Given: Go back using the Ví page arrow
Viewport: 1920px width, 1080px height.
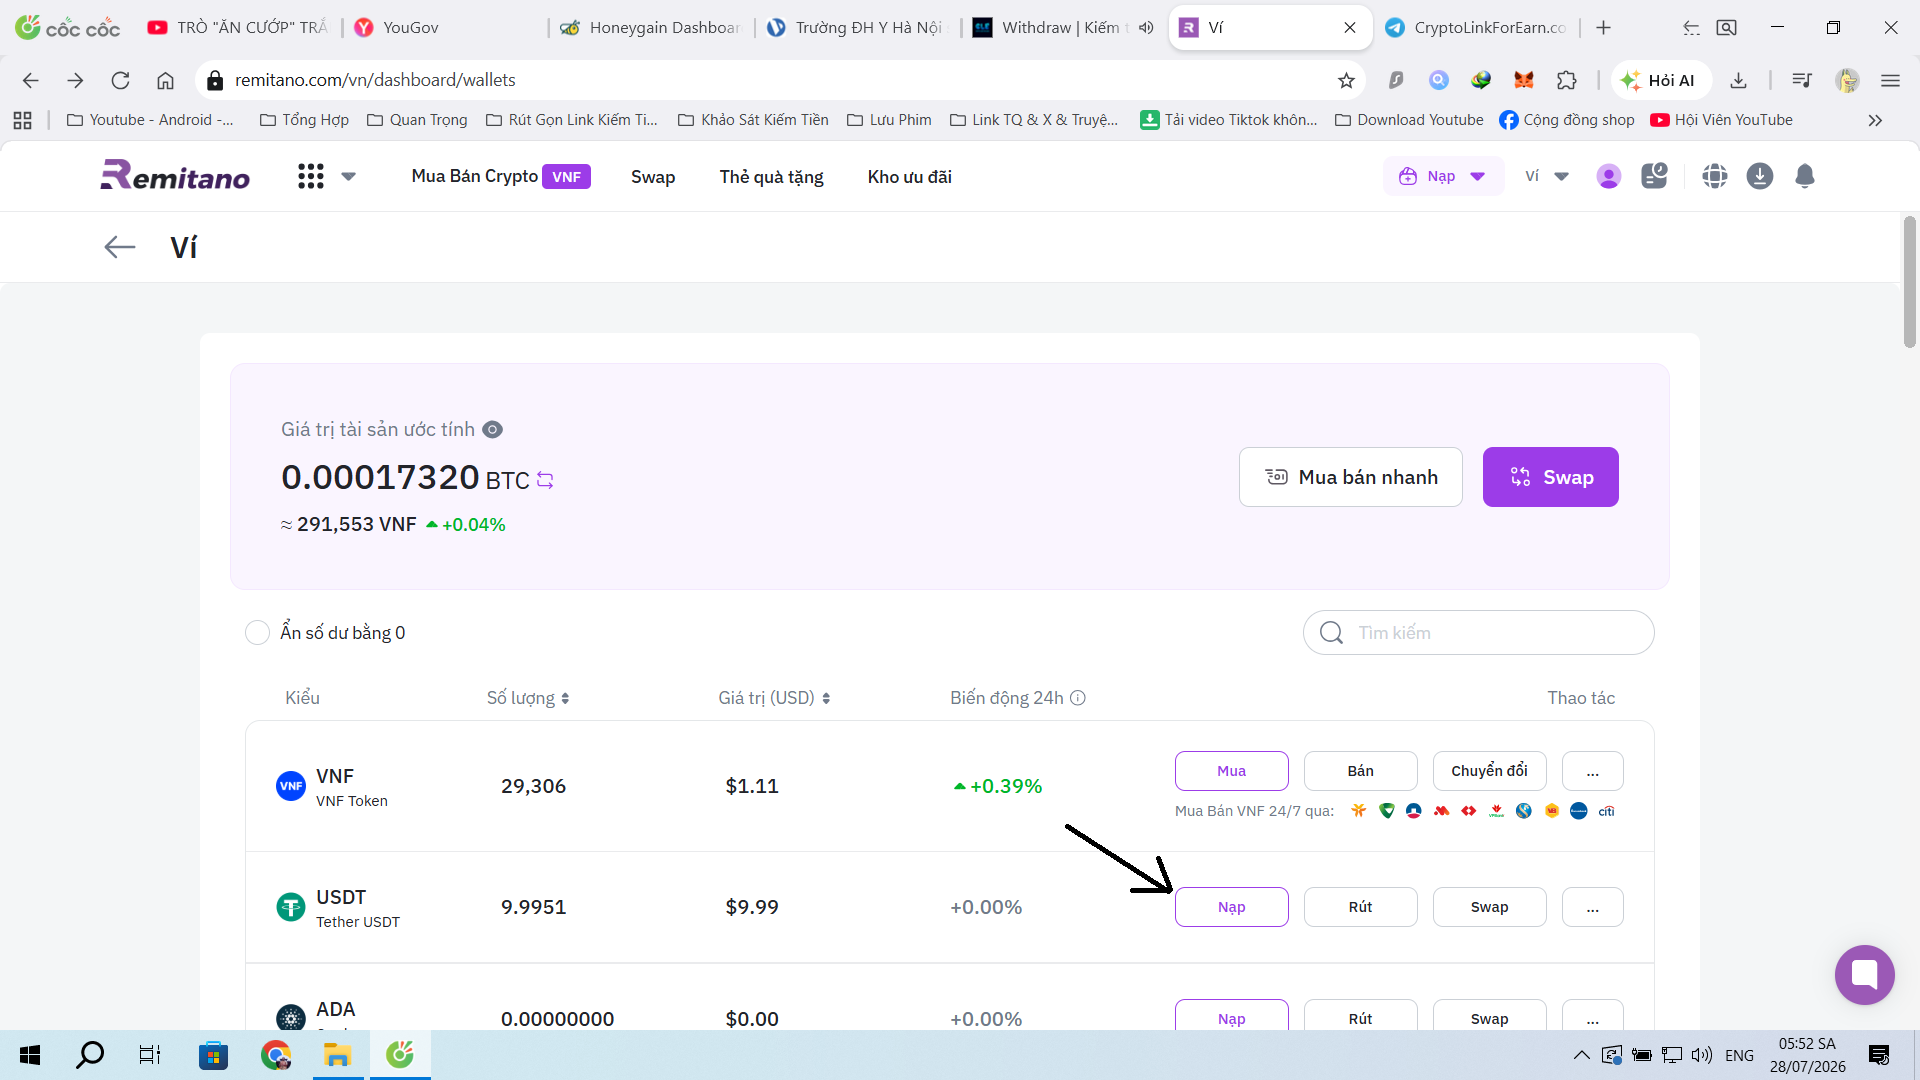Looking at the screenshot, I should click(120, 247).
